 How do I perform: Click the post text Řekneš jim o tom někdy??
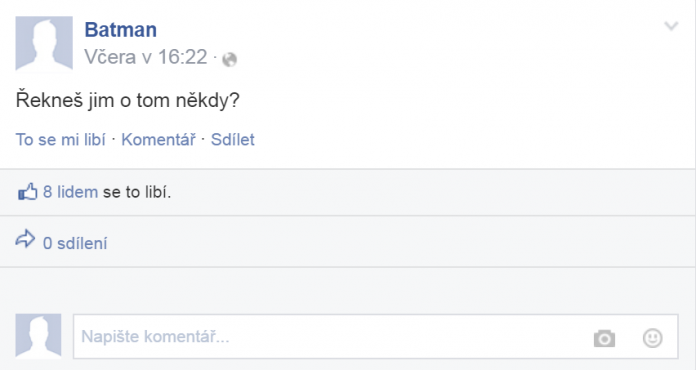coord(127,100)
